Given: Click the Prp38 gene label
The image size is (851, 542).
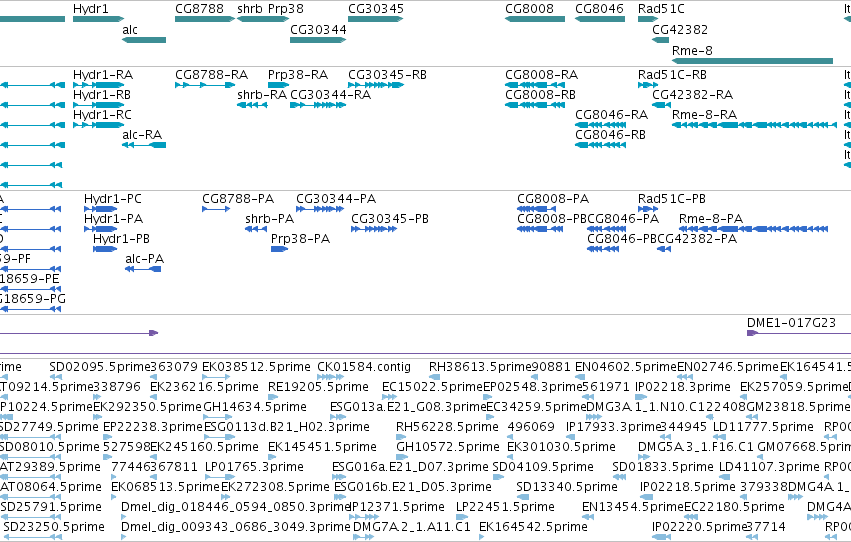Looking at the screenshot, I should 285,9.
